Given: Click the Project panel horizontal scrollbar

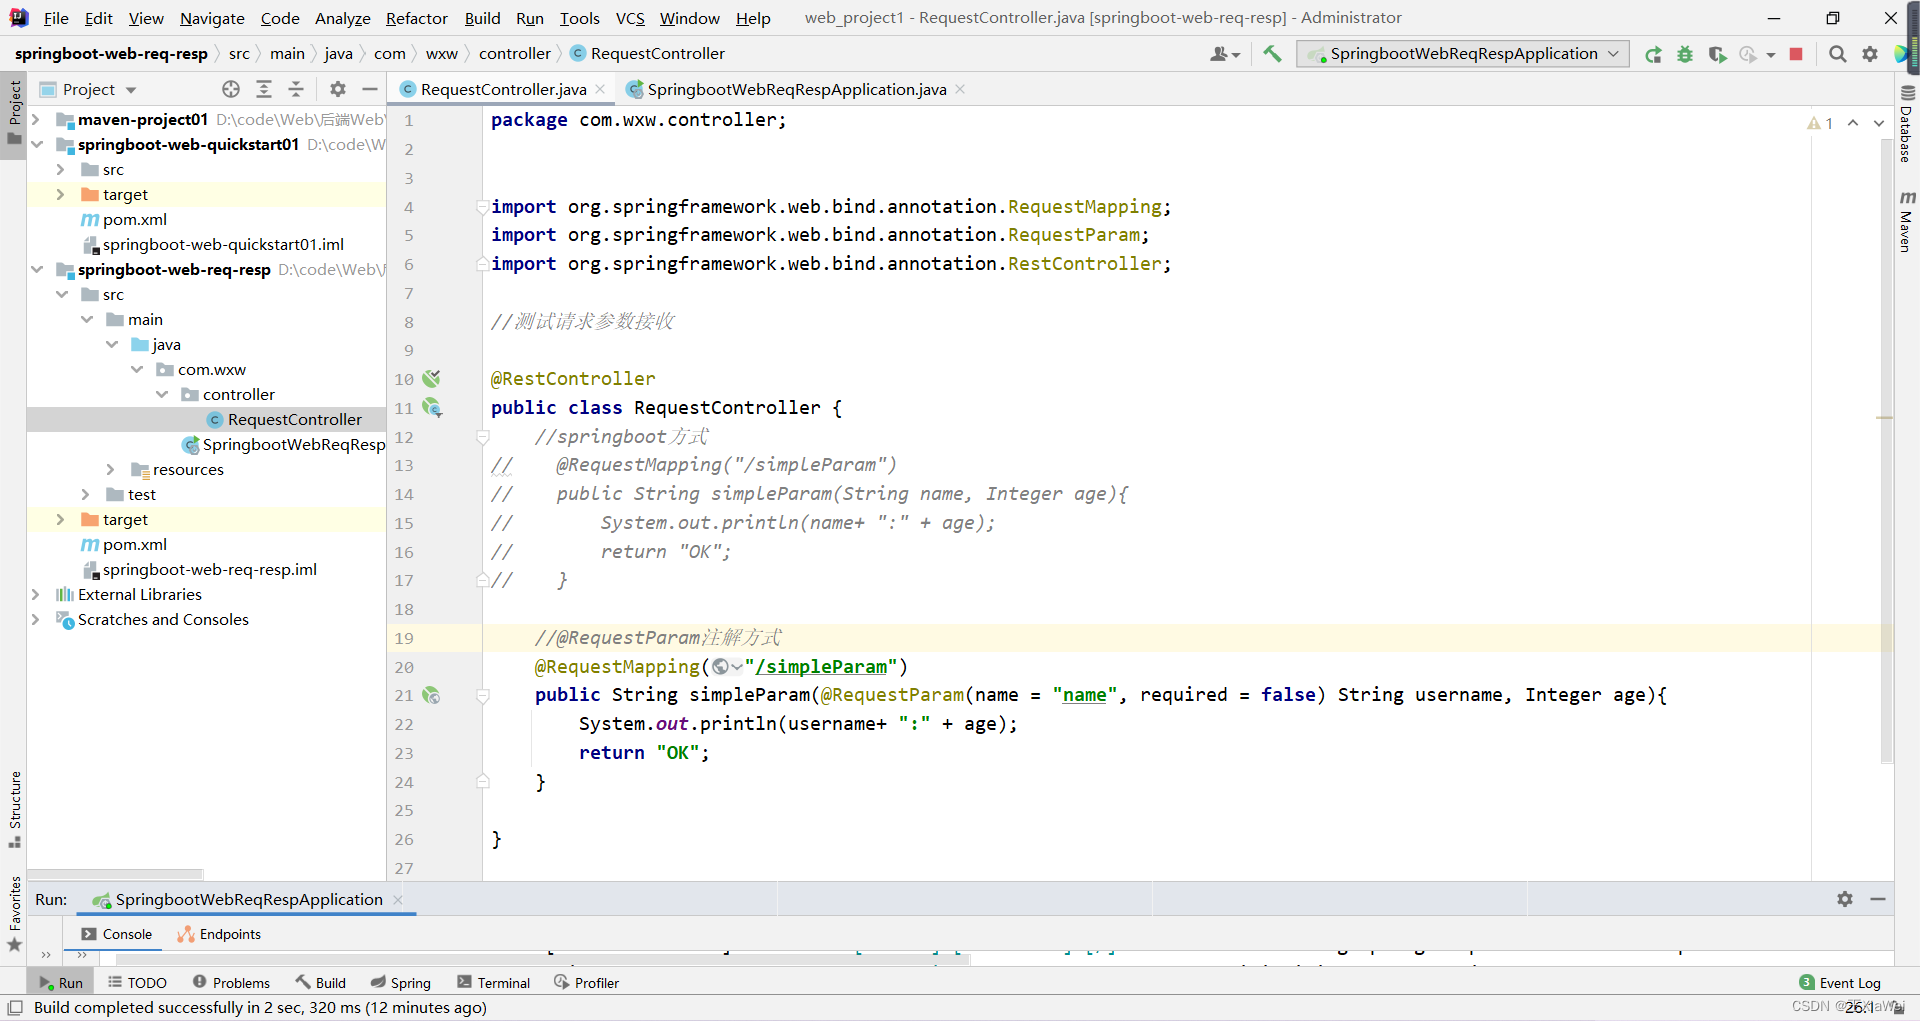Looking at the screenshot, I should pos(115,874).
